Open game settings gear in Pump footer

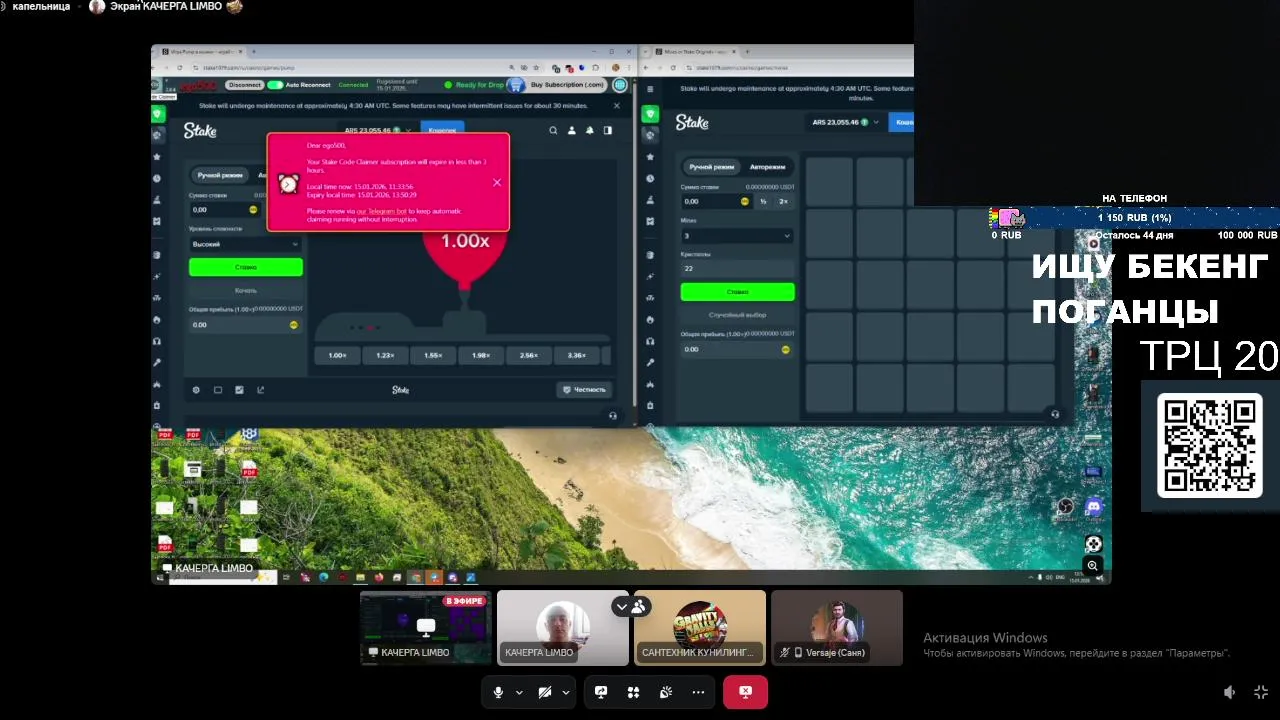coord(196,390)
